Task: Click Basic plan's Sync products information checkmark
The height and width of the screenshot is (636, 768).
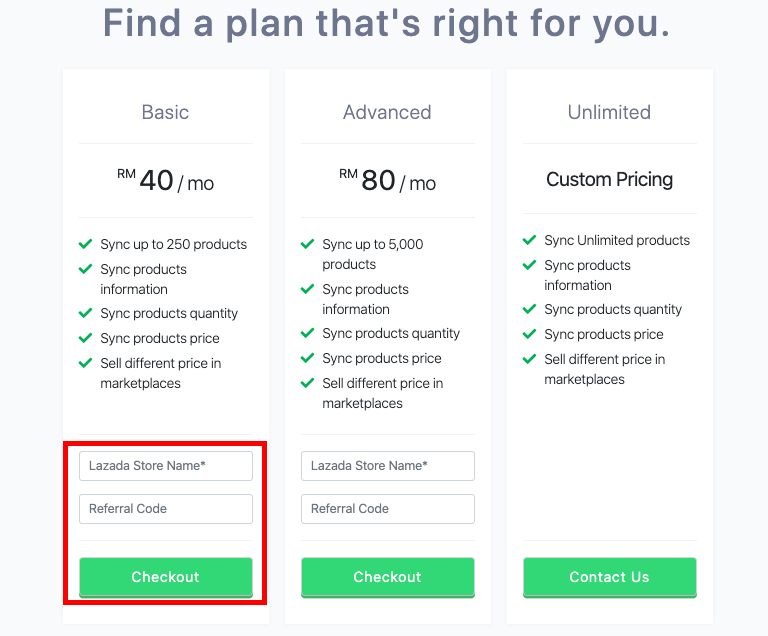Action: point(86,269)
